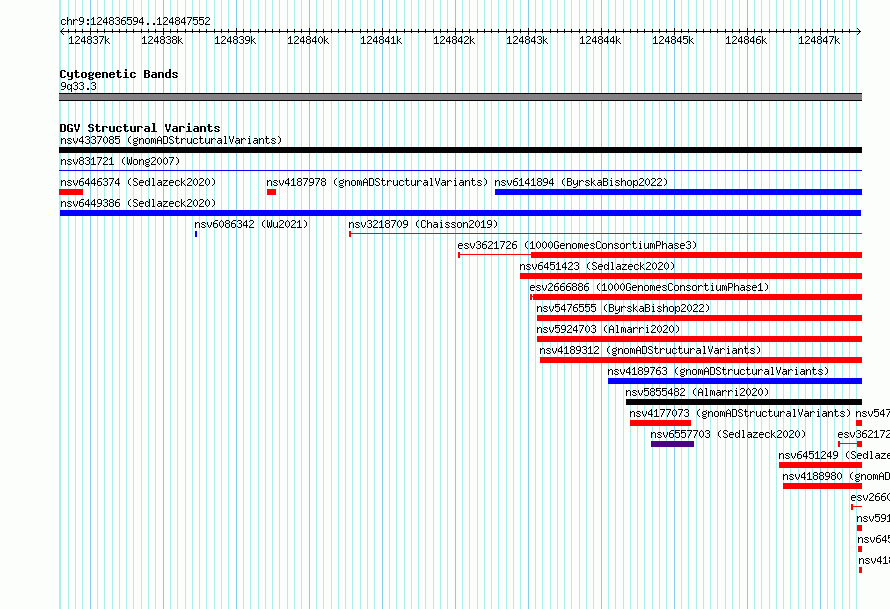Click the red nsv6451423 variant bar
890x609 pixels.
(x=691, y=276)
